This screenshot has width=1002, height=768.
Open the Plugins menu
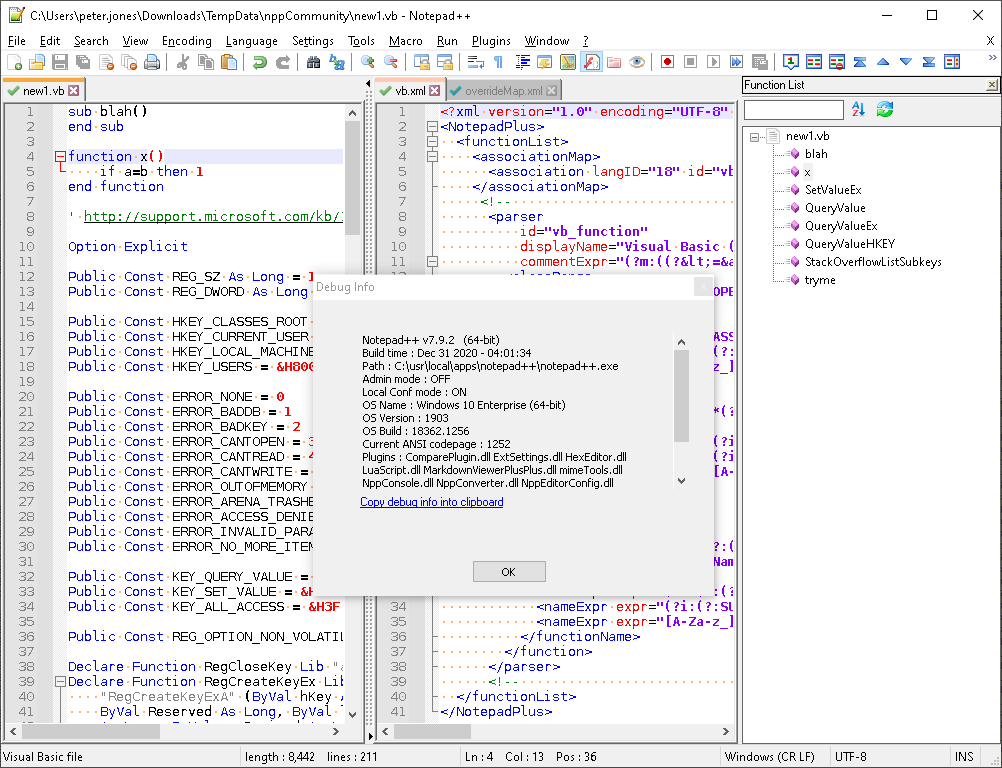pos(491,41)
